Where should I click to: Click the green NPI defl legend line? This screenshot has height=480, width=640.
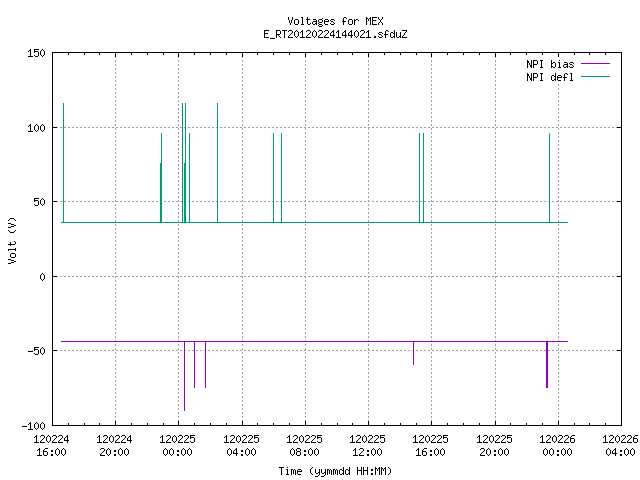click(x=595, y=77)
